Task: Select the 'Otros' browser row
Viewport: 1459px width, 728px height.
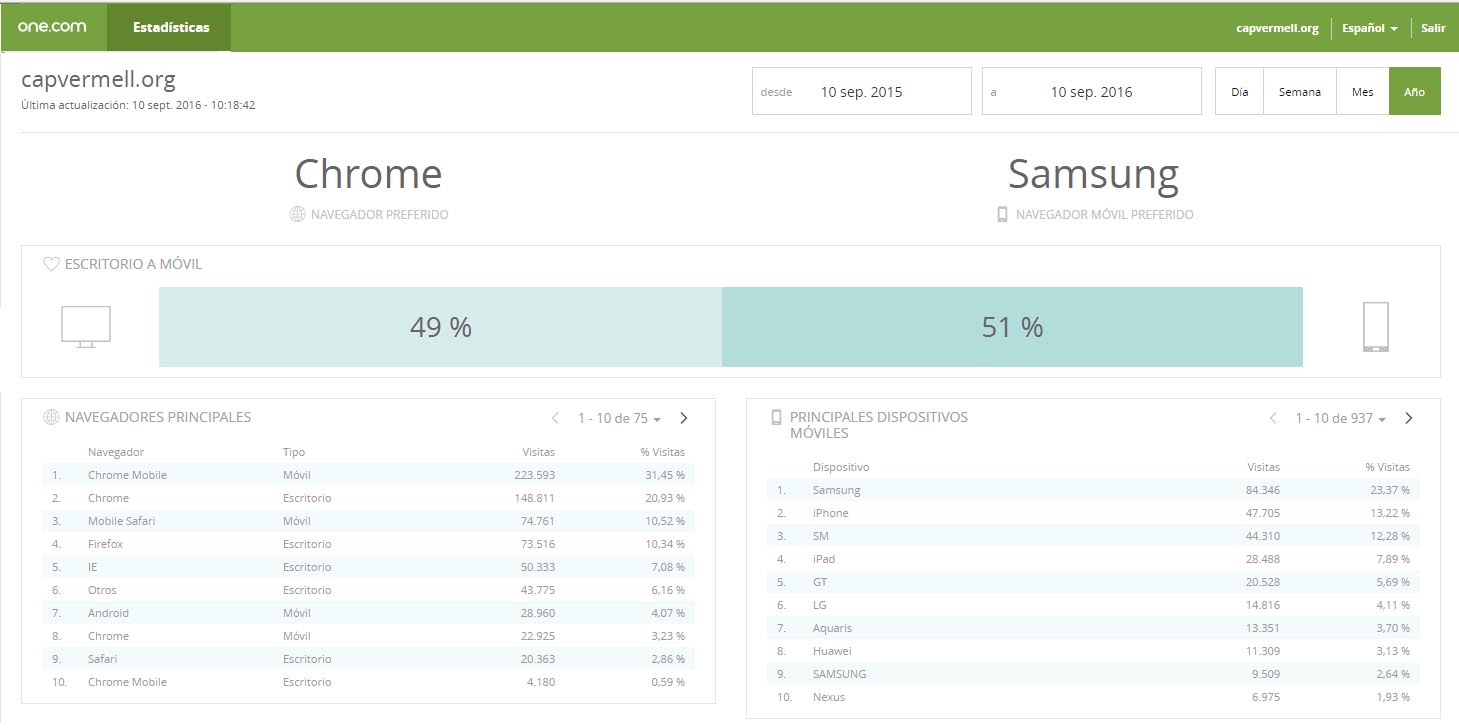Action: [368, 590]
